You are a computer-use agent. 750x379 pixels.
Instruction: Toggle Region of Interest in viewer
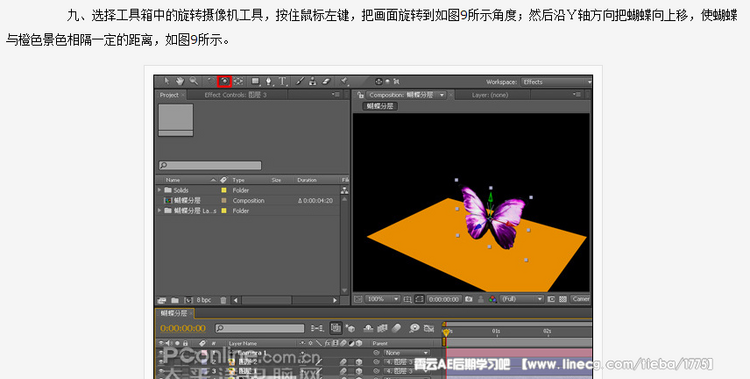[x=551, y=299]
